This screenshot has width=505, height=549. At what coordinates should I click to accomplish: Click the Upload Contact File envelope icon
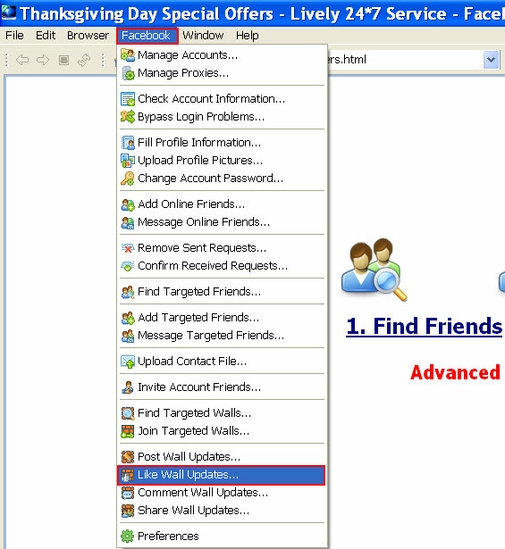pyautogui.click(x=127, y=361)
